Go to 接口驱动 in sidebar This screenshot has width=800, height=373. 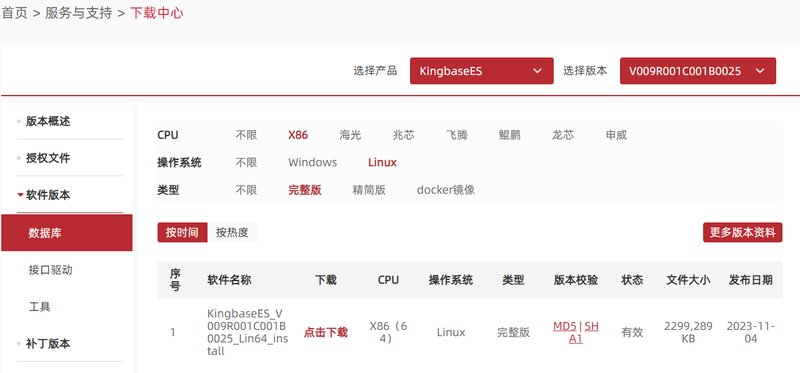pyautogui.click(x=51, y=270)
